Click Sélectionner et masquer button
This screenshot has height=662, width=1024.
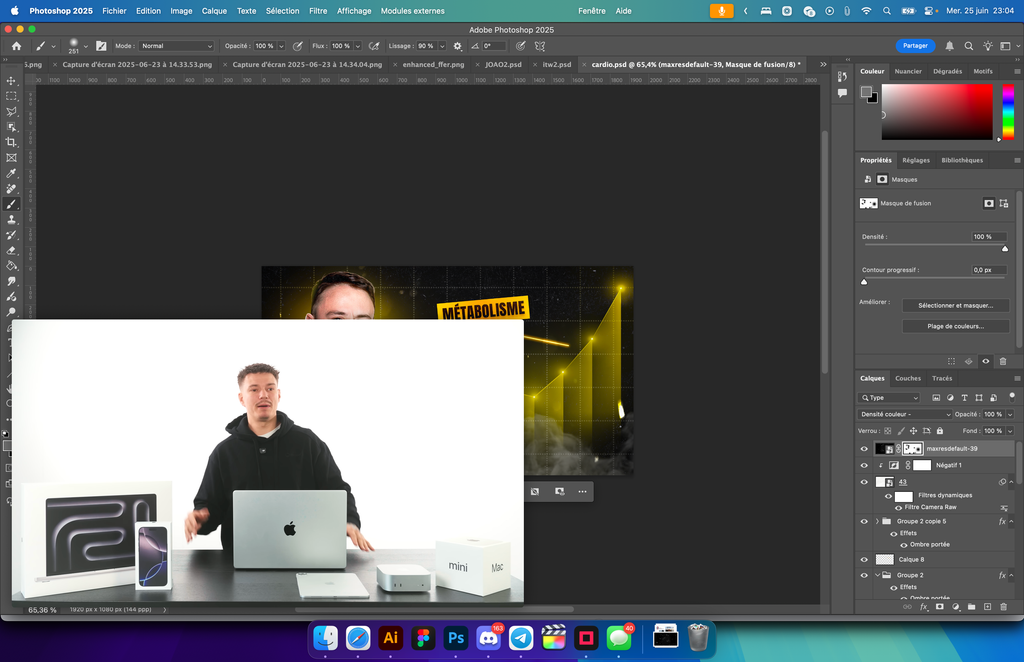pyautogui.click(x=955, y=306)
